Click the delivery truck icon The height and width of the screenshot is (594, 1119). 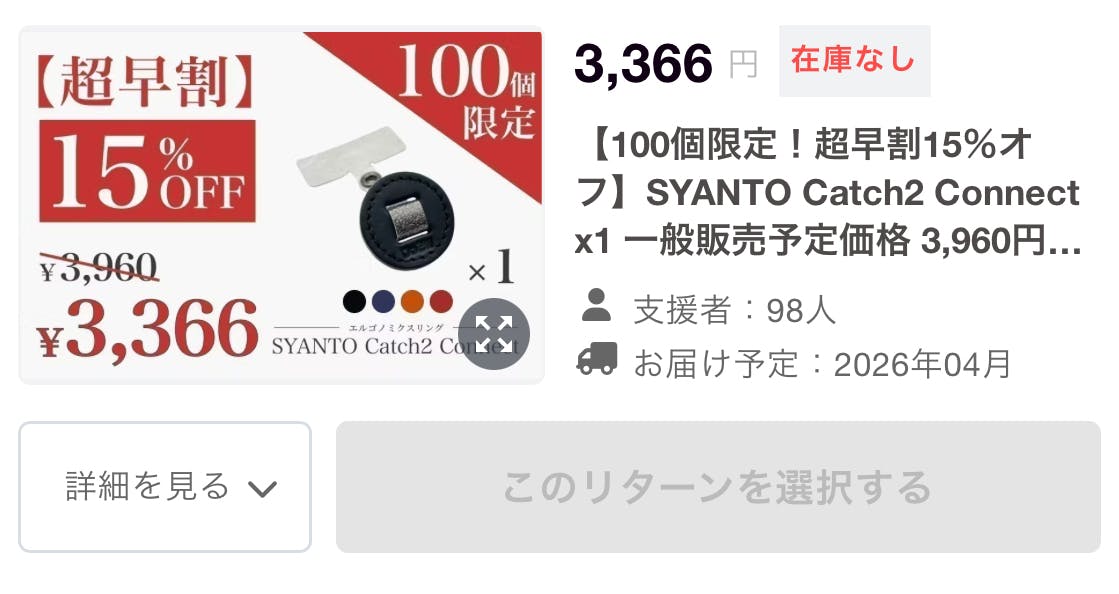click(x=597, y=358)
